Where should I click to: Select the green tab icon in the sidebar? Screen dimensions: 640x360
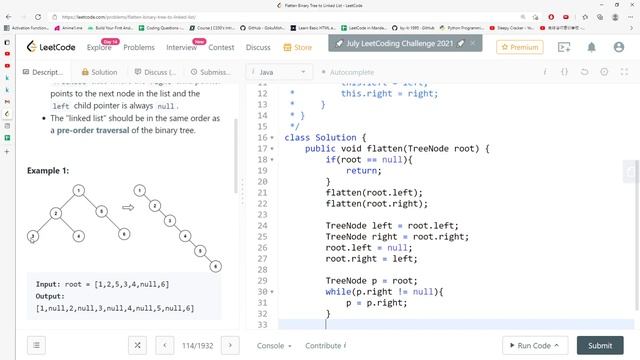click(x=7, y=138)
